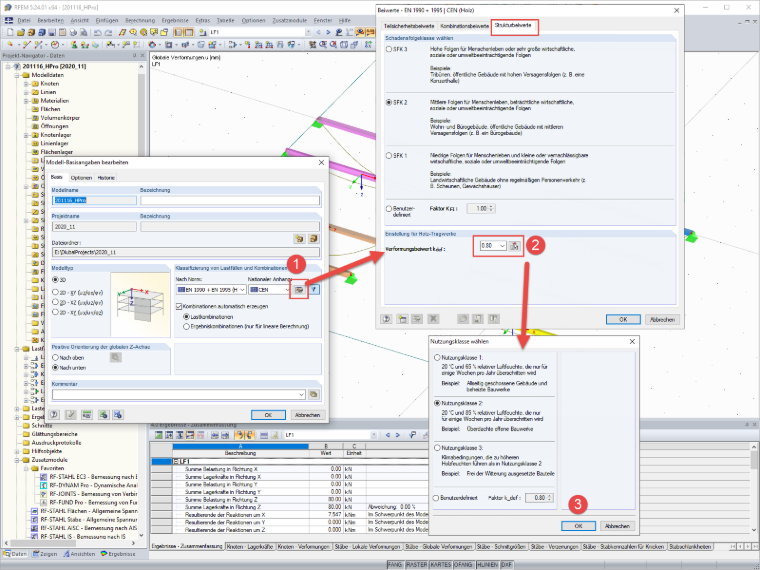Go to next load case arrow in toolbar
This screenshot has width=760, height=570.
point(328,32)
